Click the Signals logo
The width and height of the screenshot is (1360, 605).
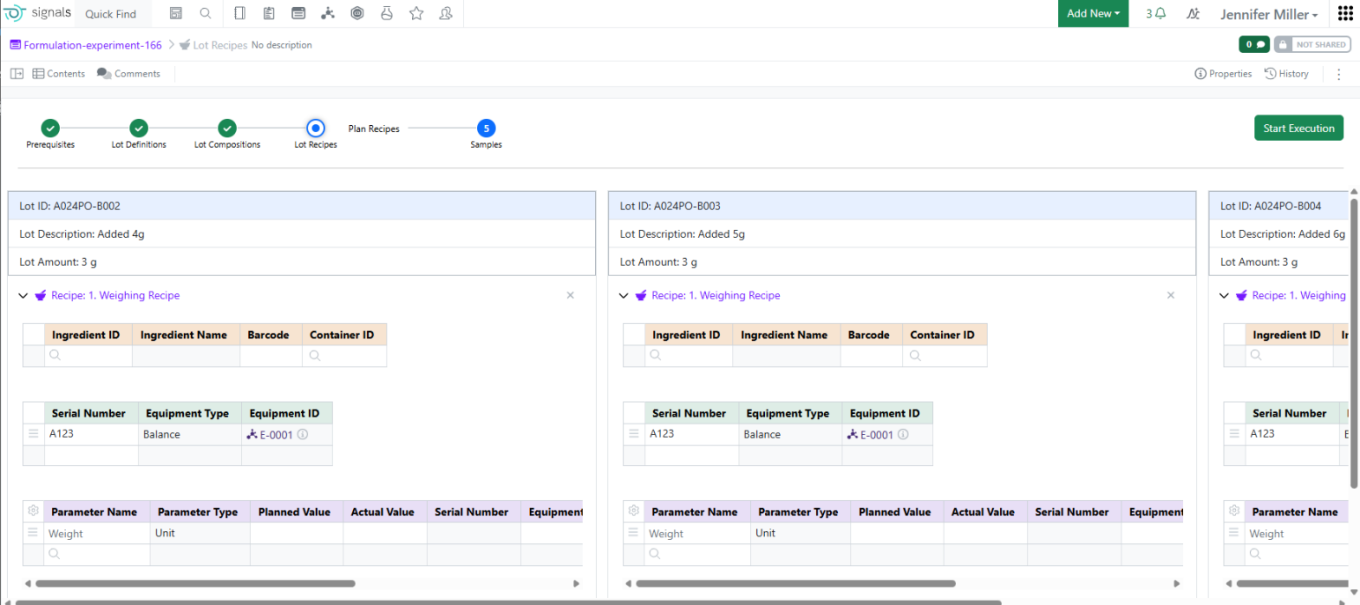pyautogui.click(x=37, y=13)
